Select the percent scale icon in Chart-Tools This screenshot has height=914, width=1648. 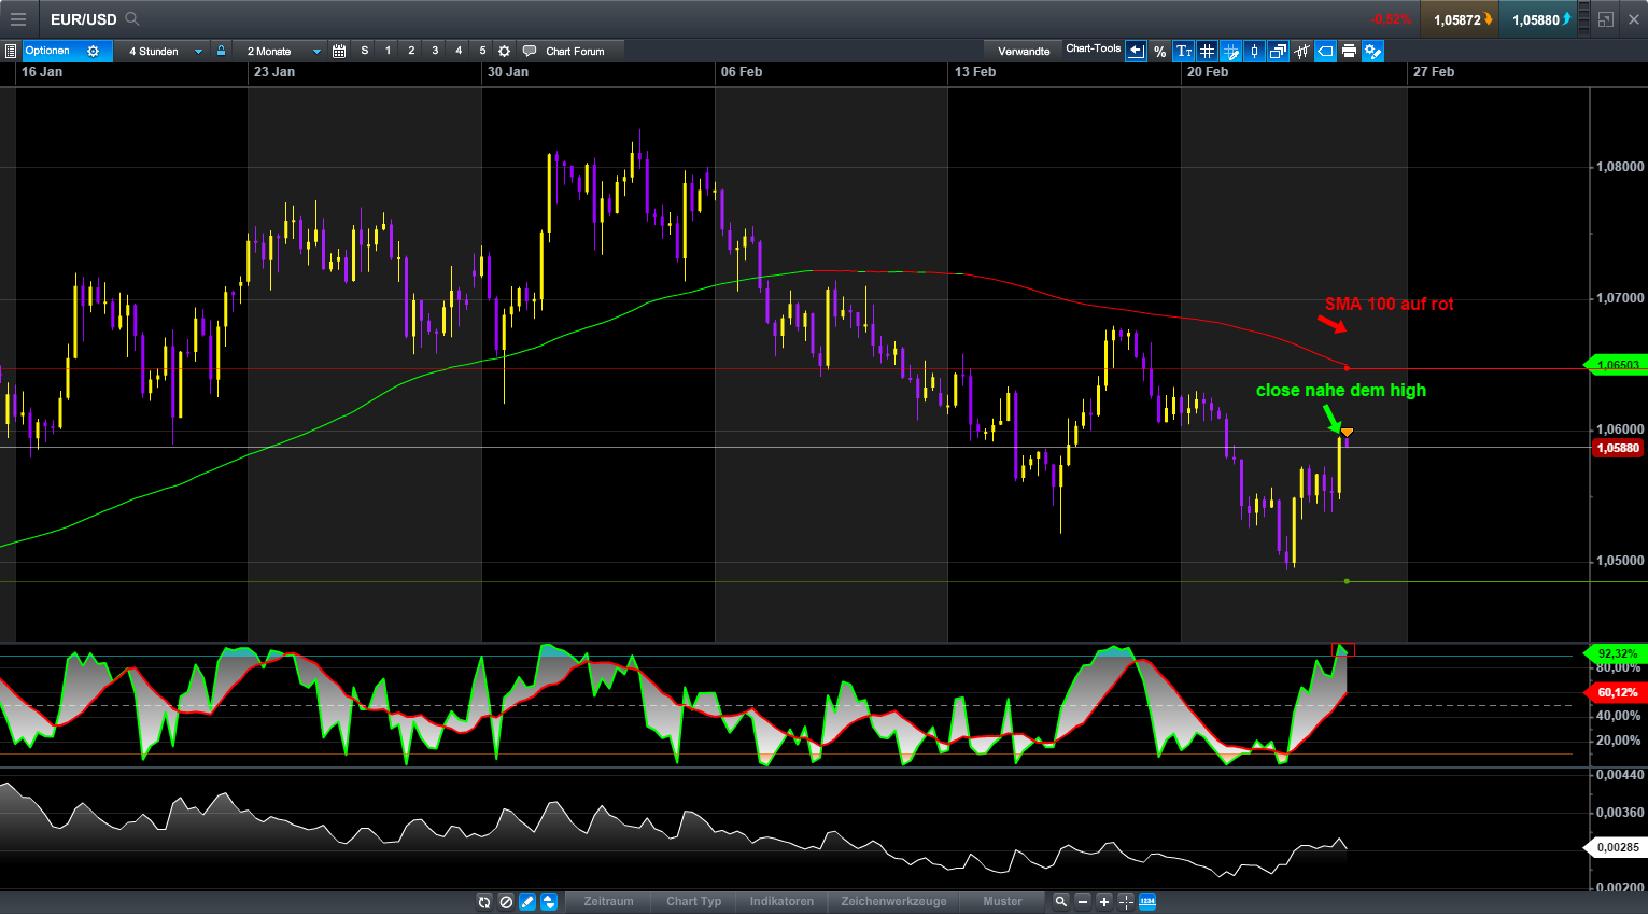click(1161, 51)
